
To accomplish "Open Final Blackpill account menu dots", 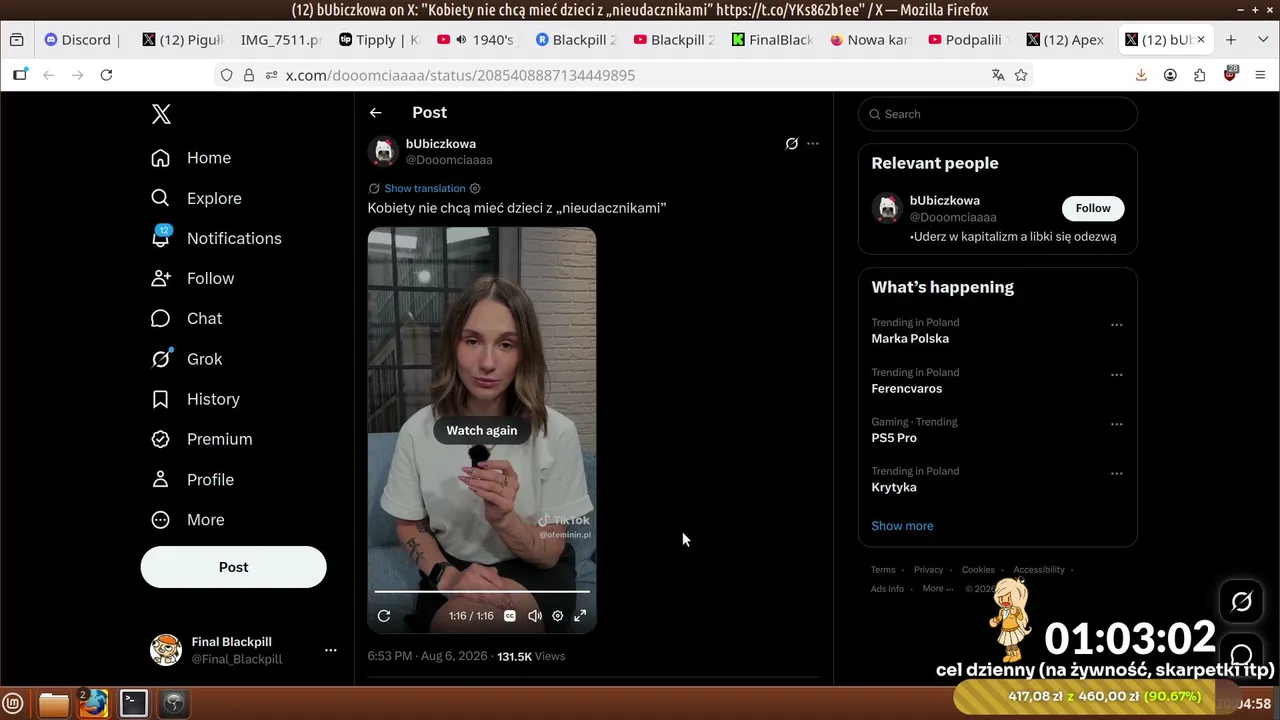I will click(x=331, y=650).
